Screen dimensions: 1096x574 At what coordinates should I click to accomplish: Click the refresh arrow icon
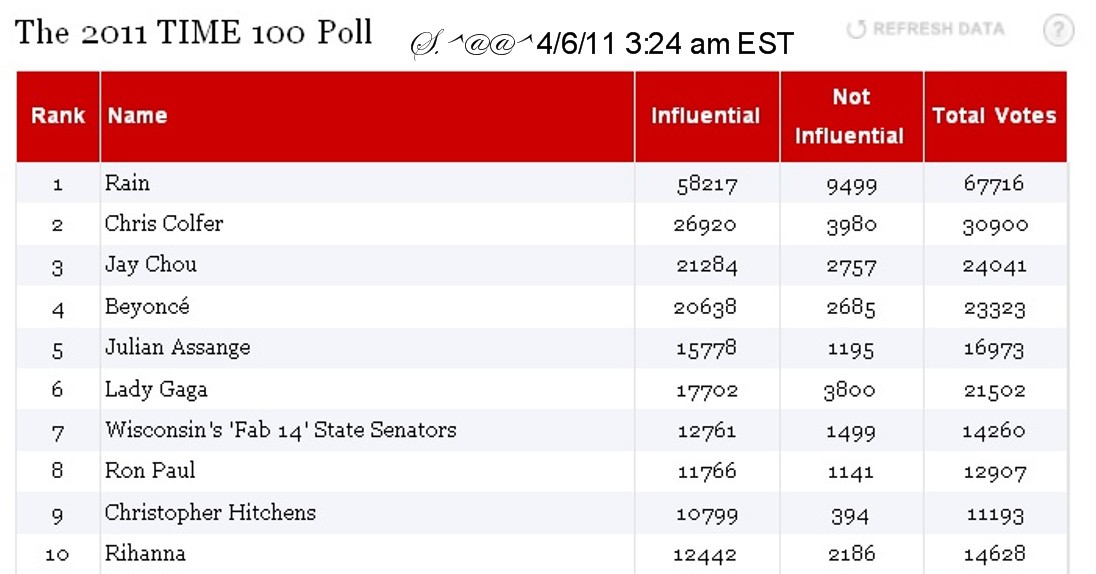(x=856, y=29)
